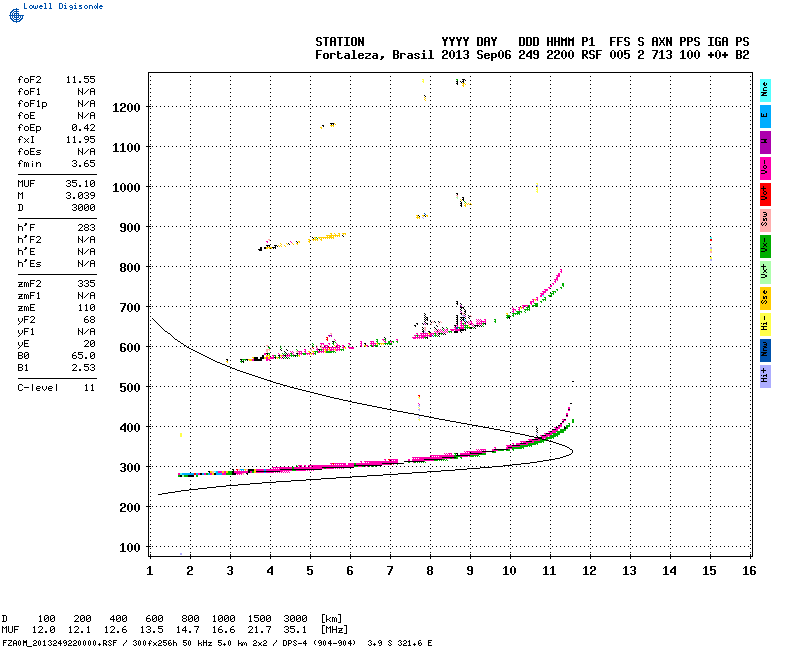Click the MUF value 35.10
The height and width of the screenshot is (650, 800).
[x=81, y=184]
